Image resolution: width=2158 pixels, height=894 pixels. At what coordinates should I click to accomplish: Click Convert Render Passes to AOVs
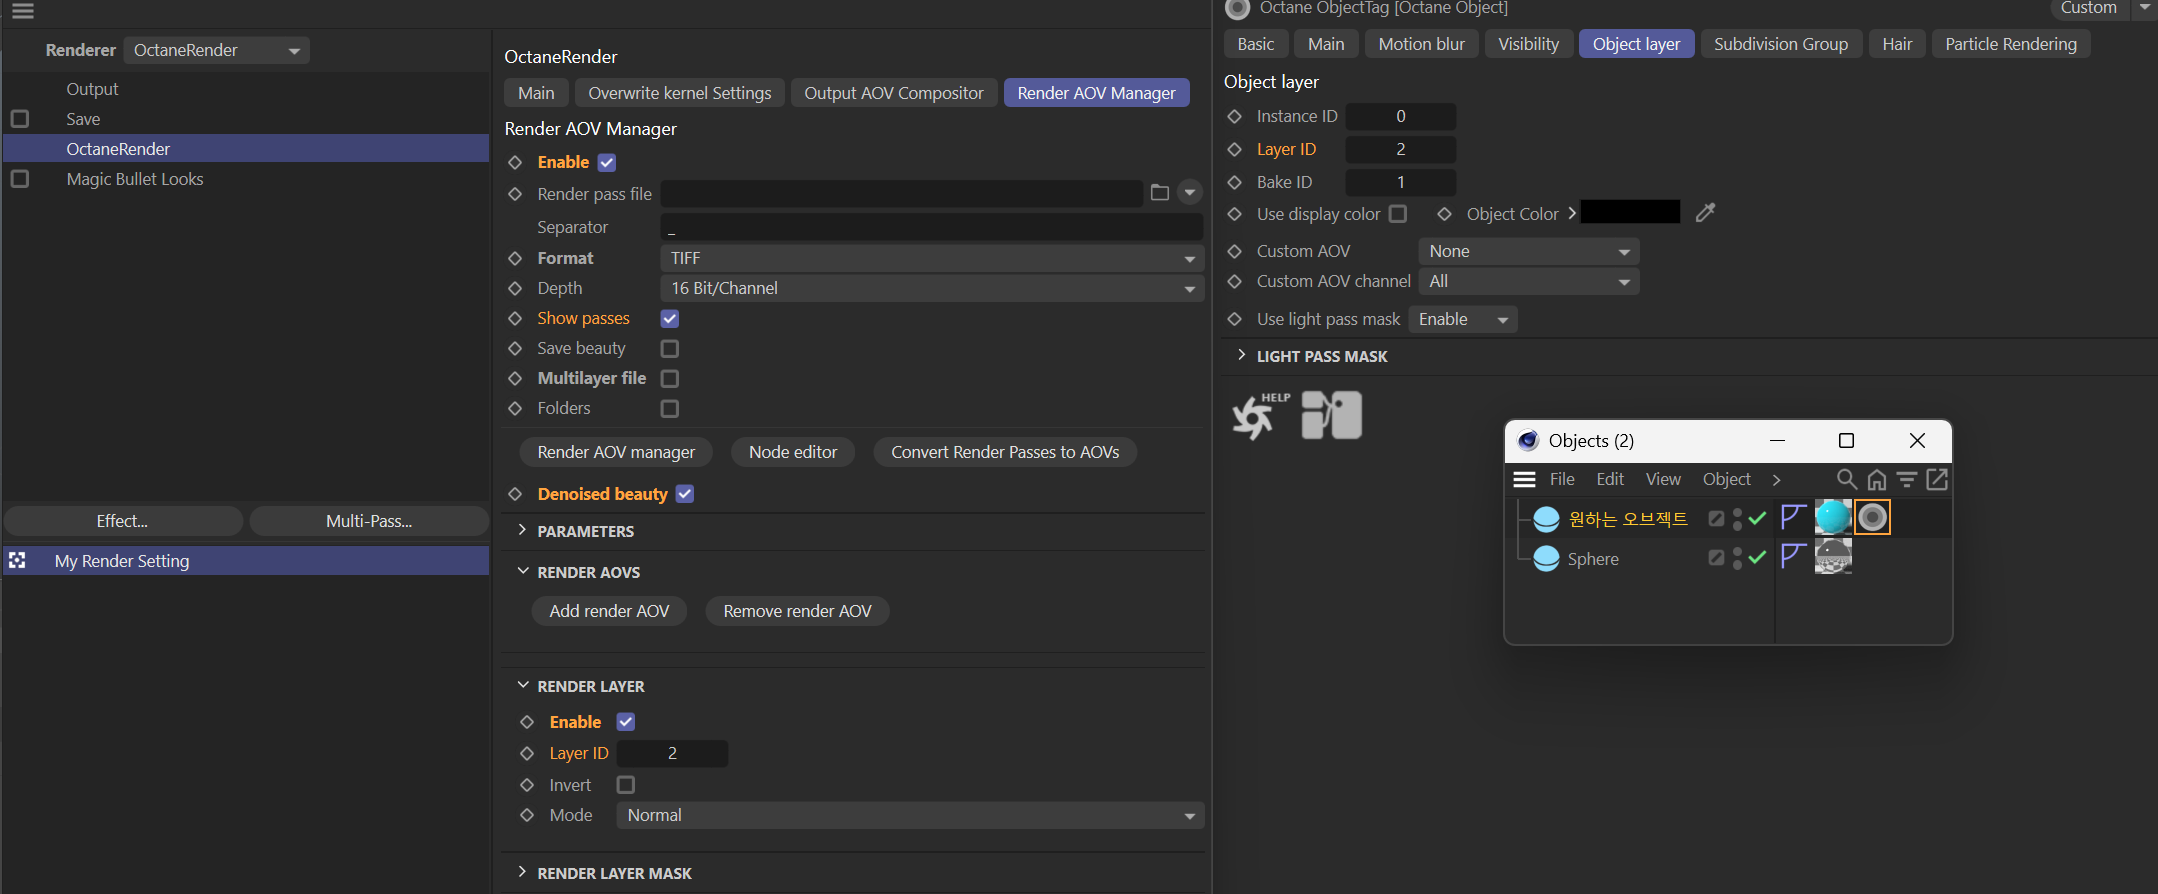[1004, 452]
